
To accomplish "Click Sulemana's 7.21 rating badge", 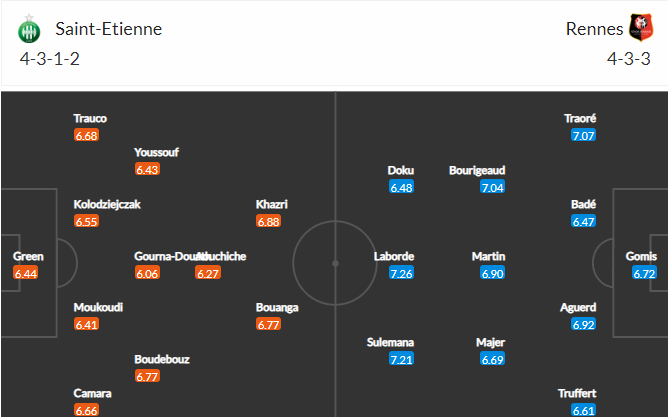I will tap(401, 359).
